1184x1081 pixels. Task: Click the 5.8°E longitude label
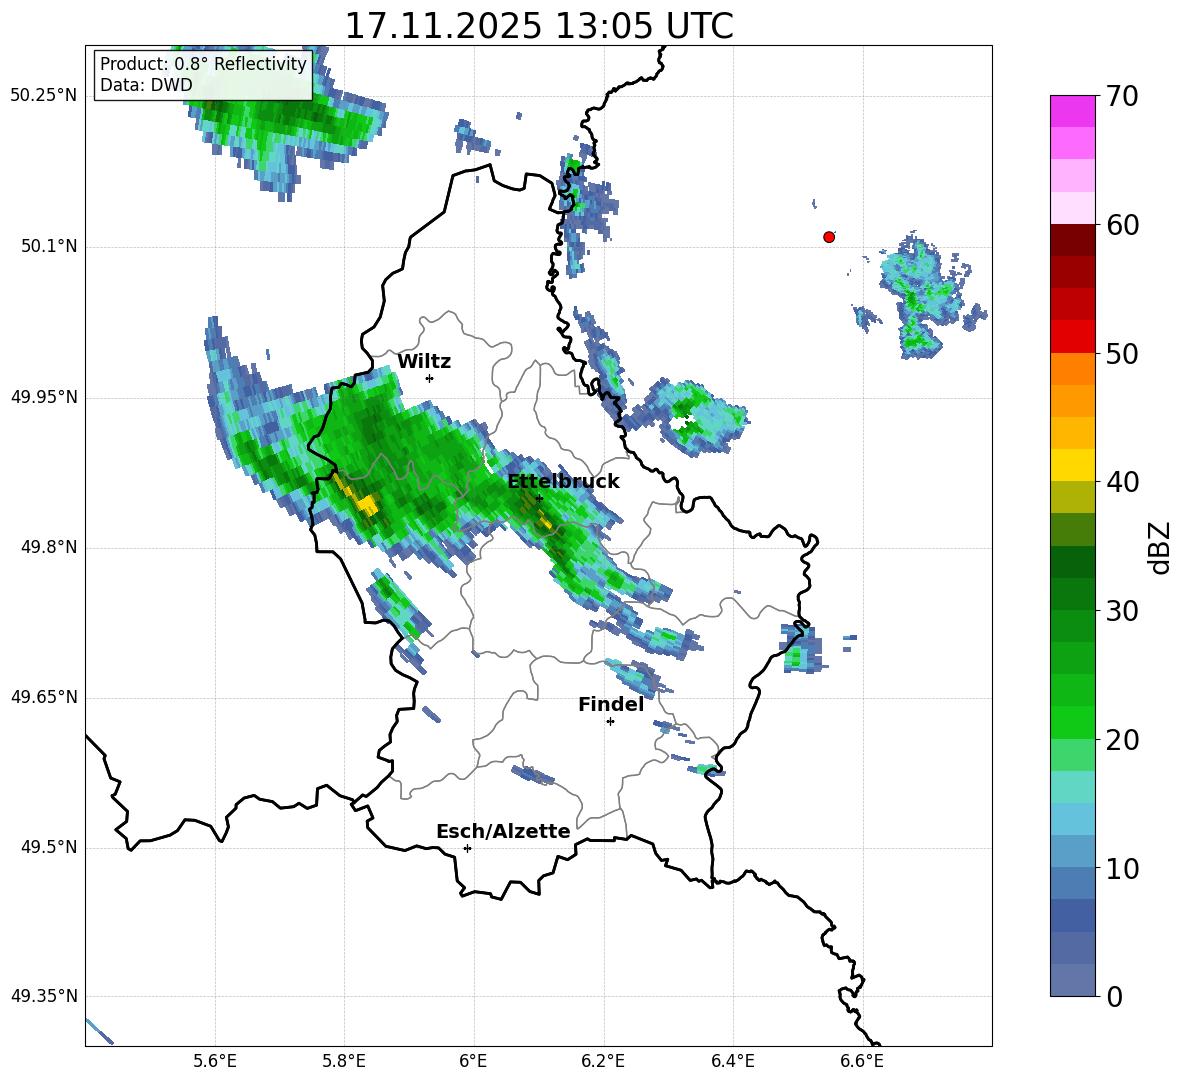coord(344,1062)
